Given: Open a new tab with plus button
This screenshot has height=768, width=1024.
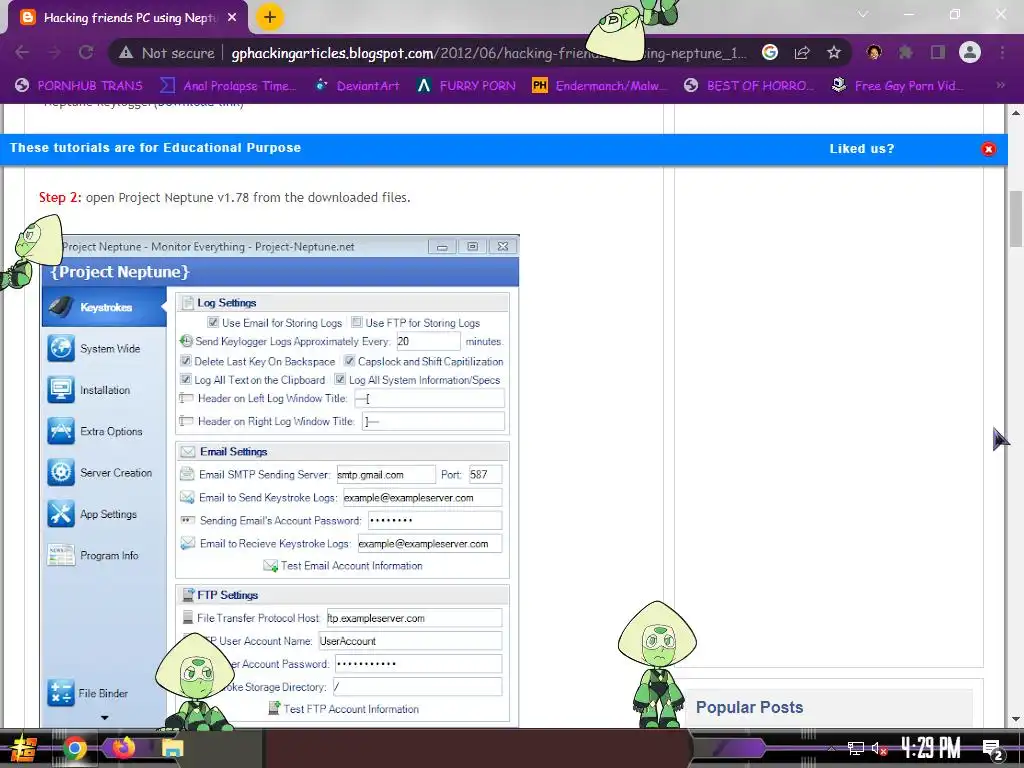Looking at the screenshot, I should (270, 17).
